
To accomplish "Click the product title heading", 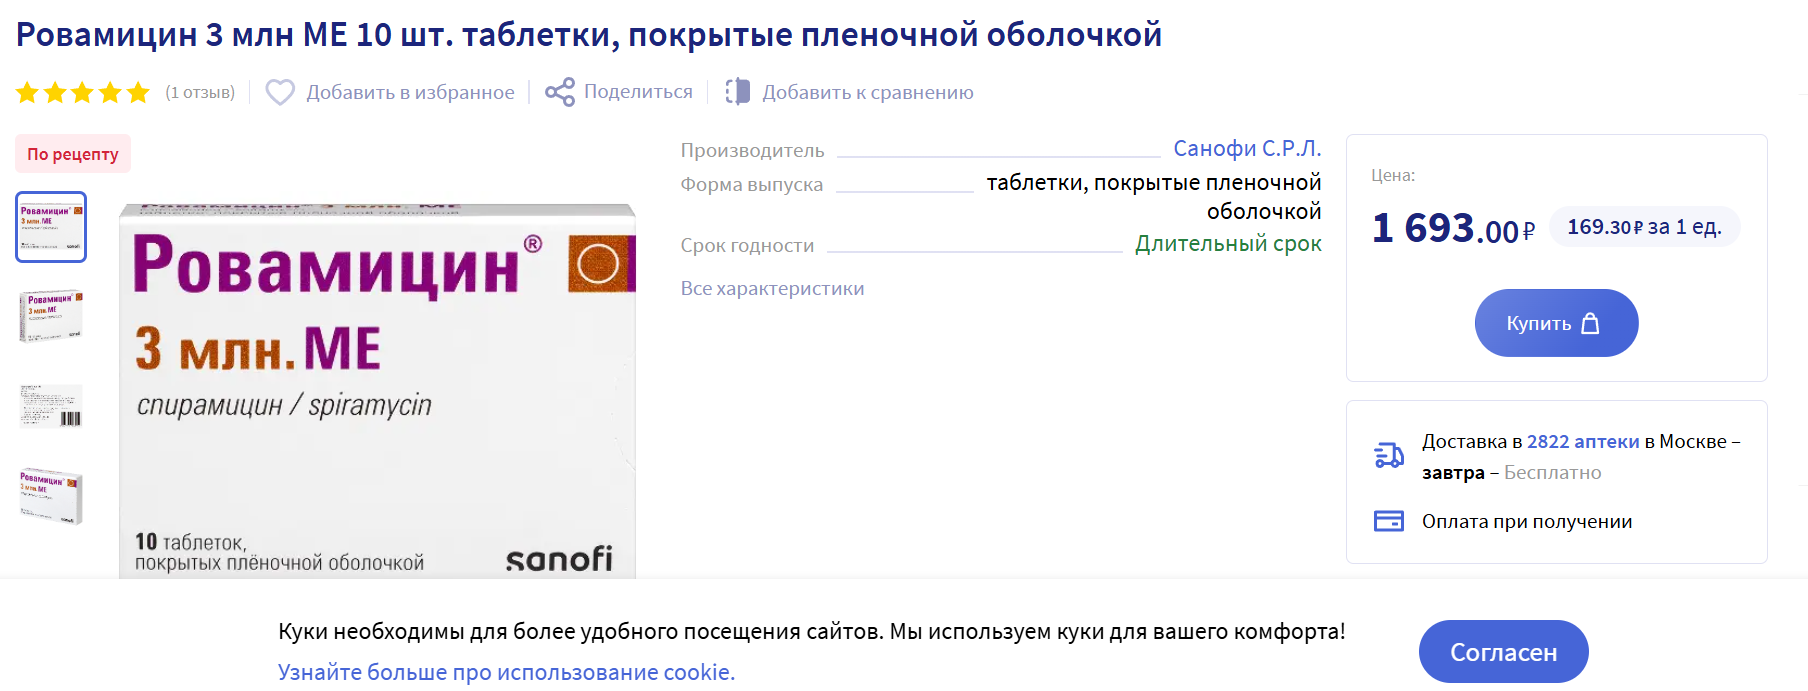I will click(589, 34).
